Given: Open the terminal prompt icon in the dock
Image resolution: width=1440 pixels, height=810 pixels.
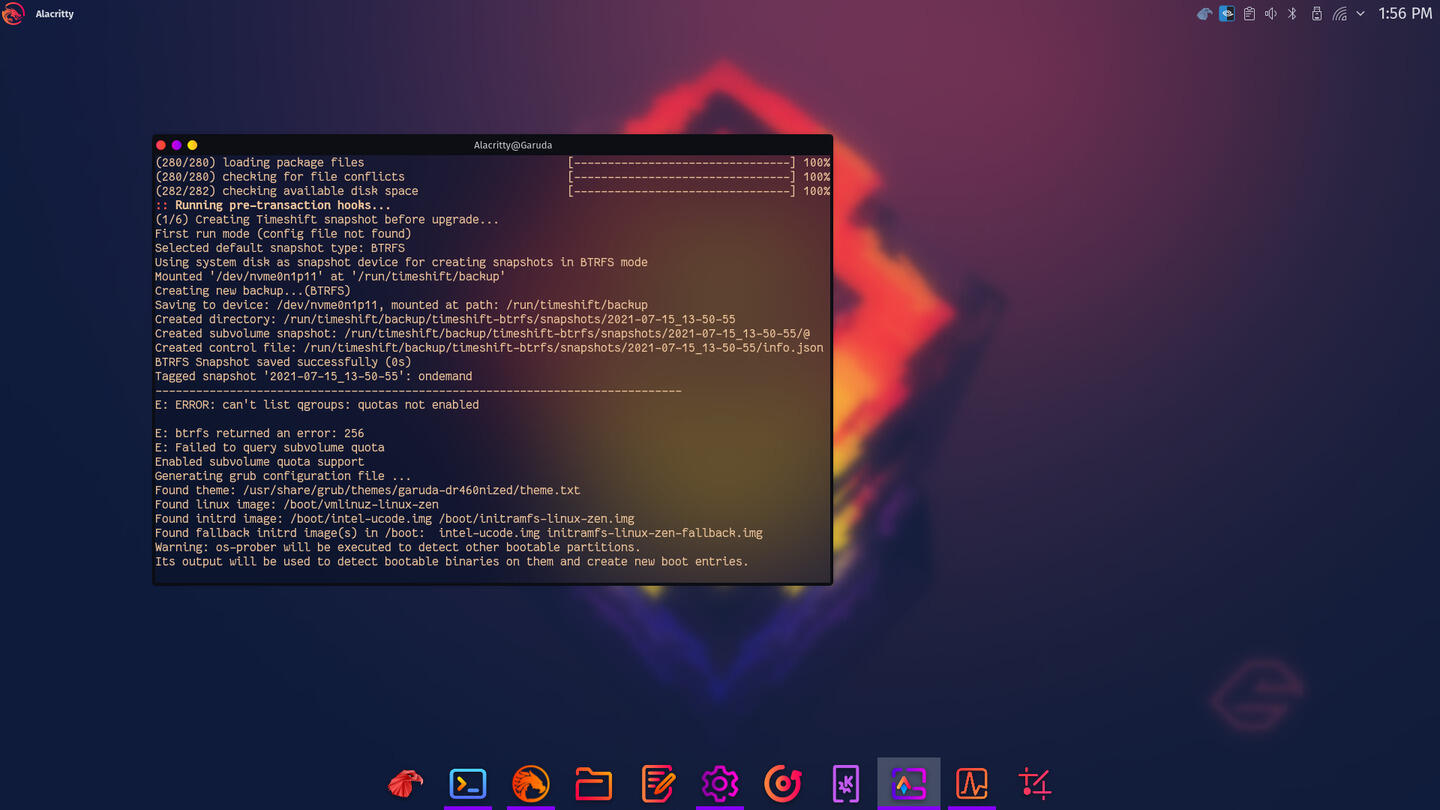Looking at the screenshot, I should coord(468,783).
